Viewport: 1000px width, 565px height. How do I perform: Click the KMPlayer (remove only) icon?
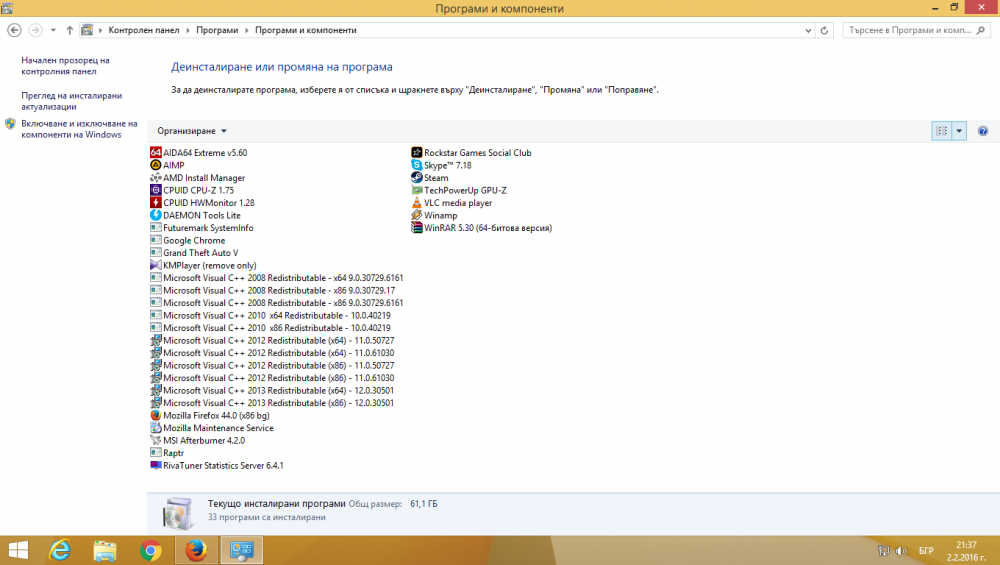(156, 265)
